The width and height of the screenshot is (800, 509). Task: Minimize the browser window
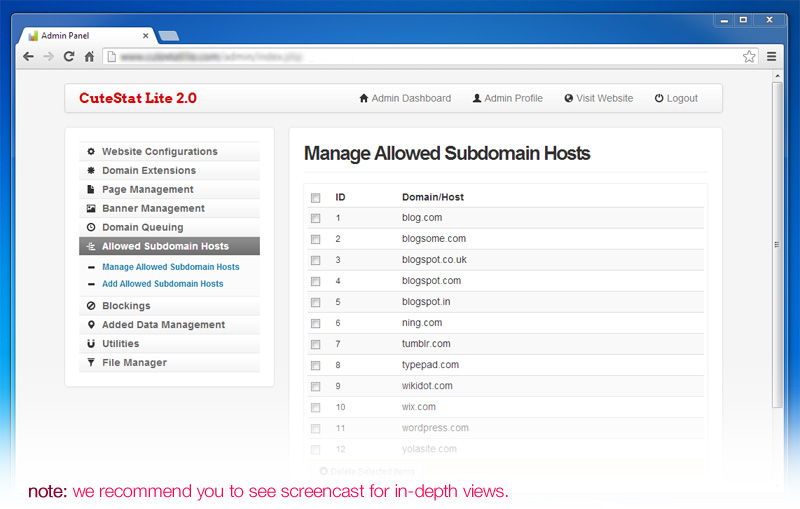pyautogui.click(x=724, y=20)
